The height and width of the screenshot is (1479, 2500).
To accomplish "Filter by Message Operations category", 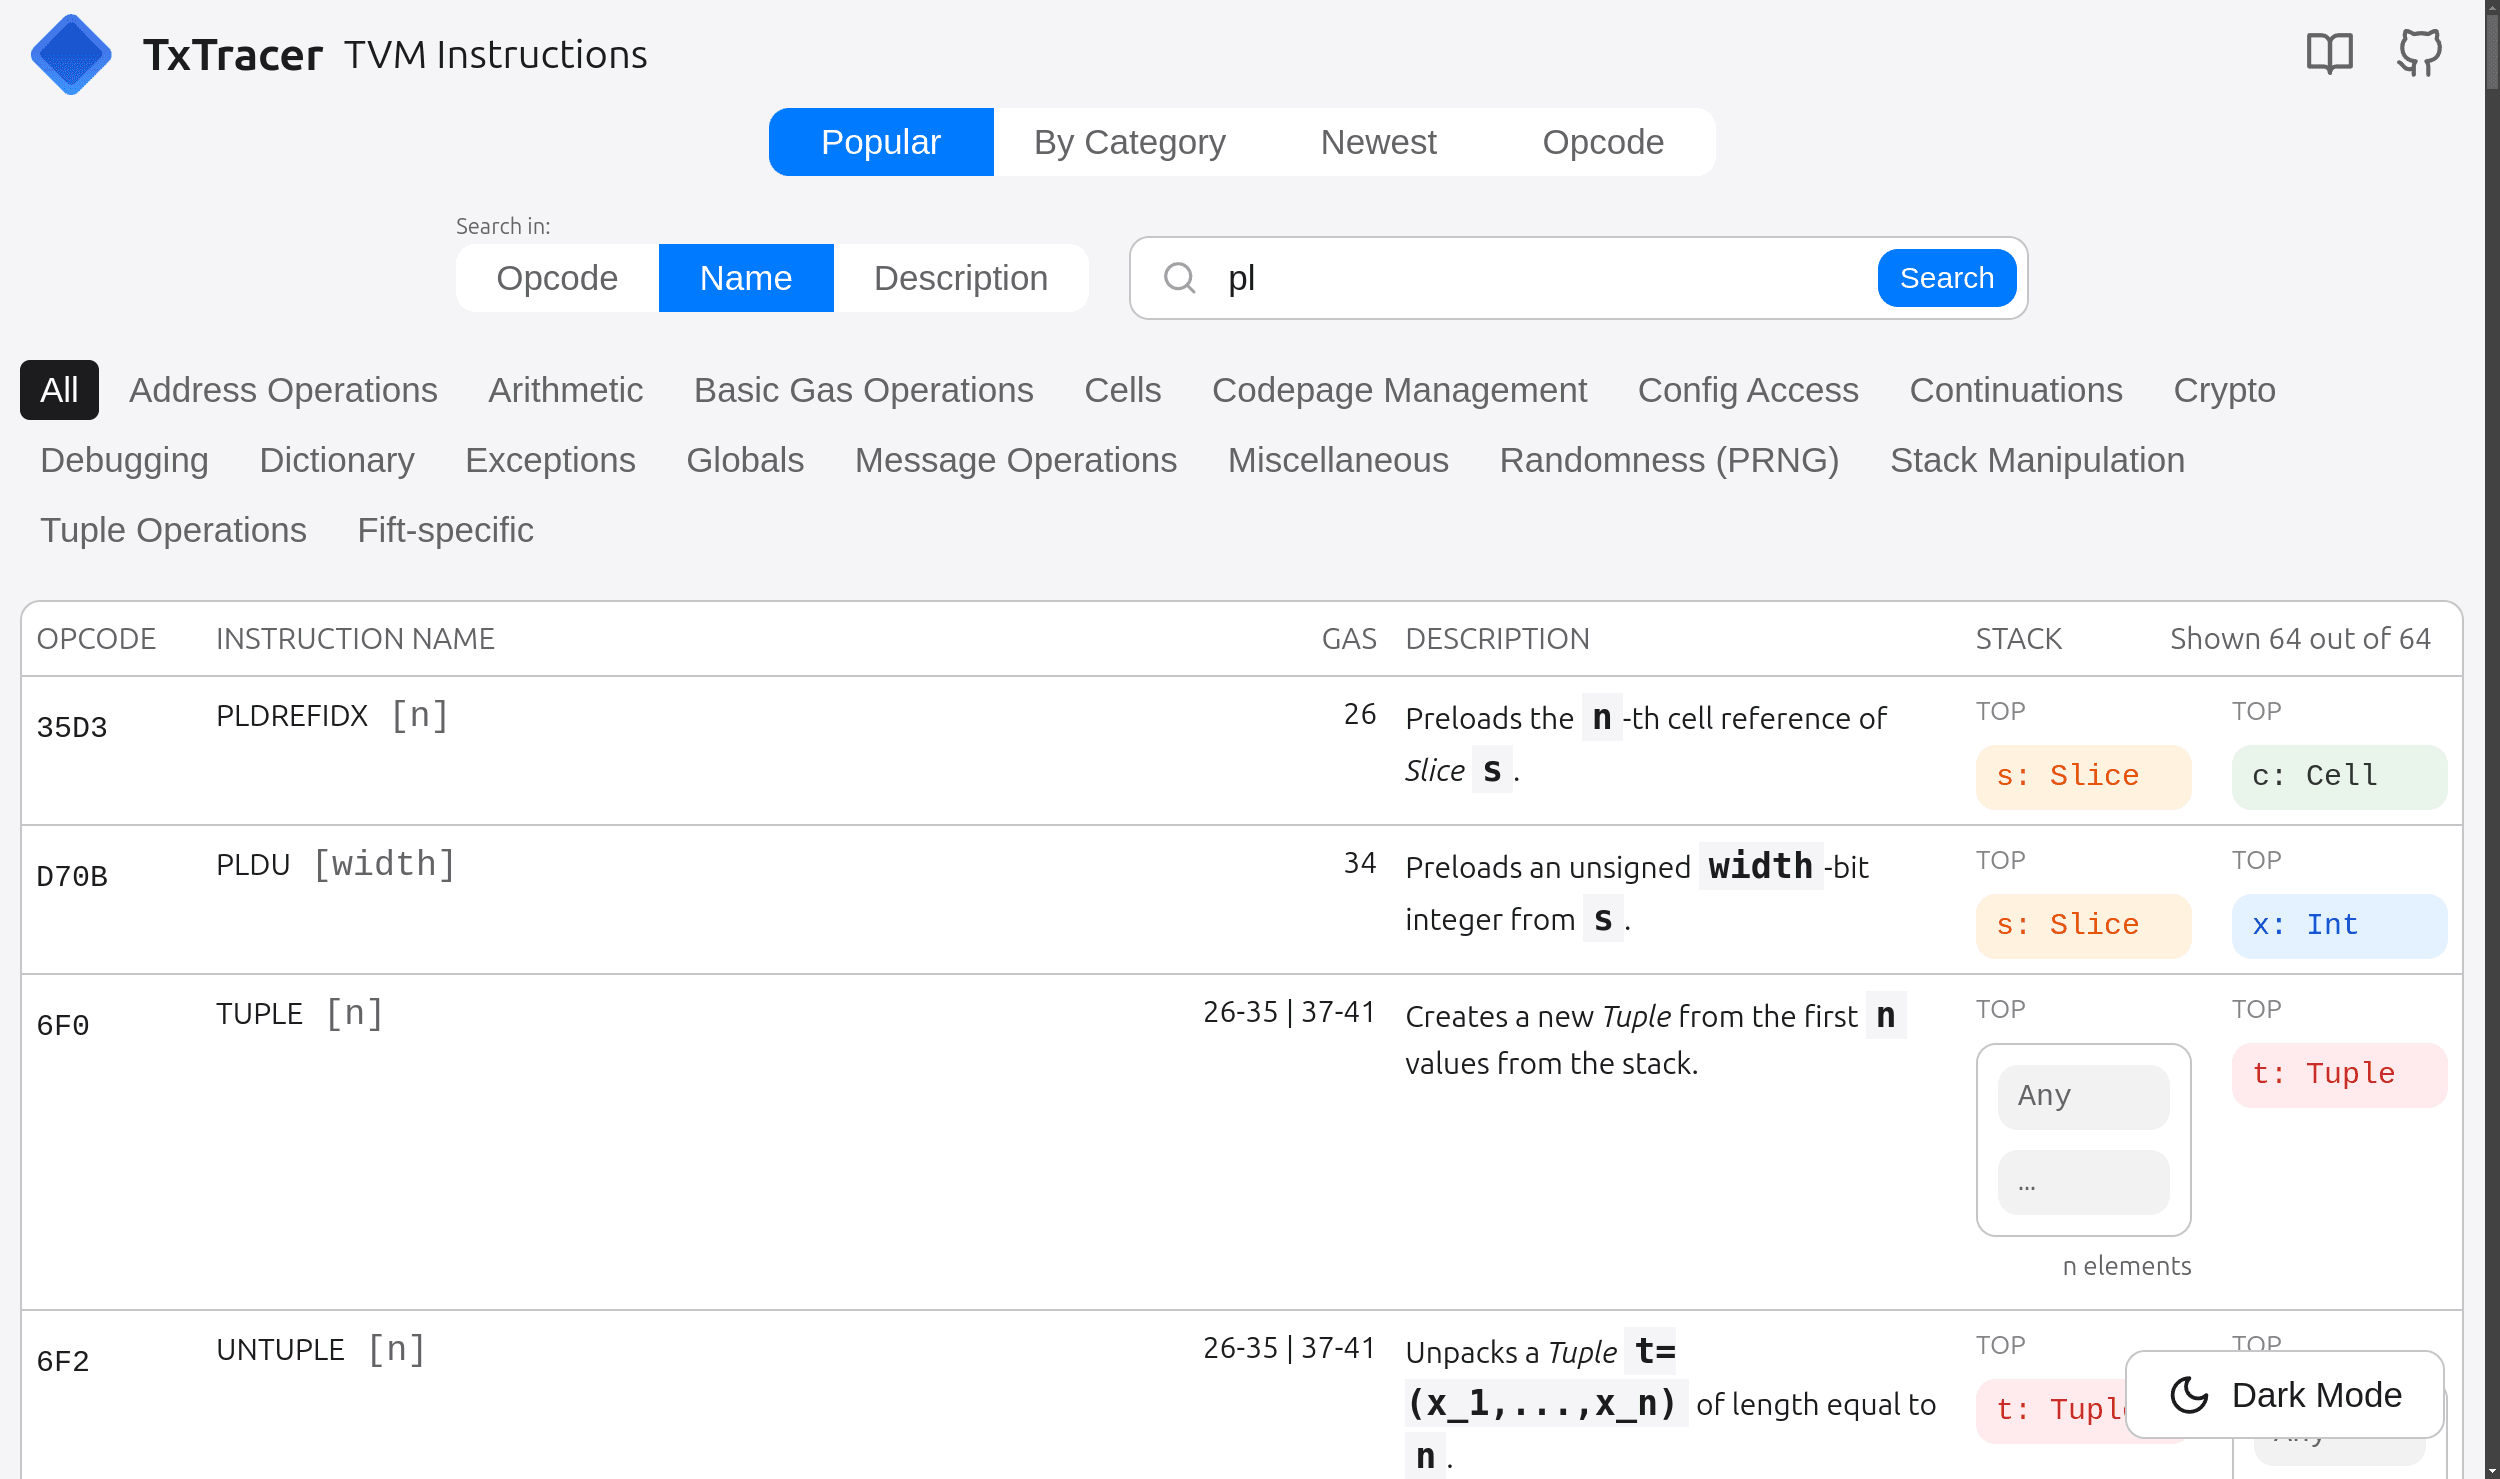I will pyautogui.click(x=1016, y=460).
